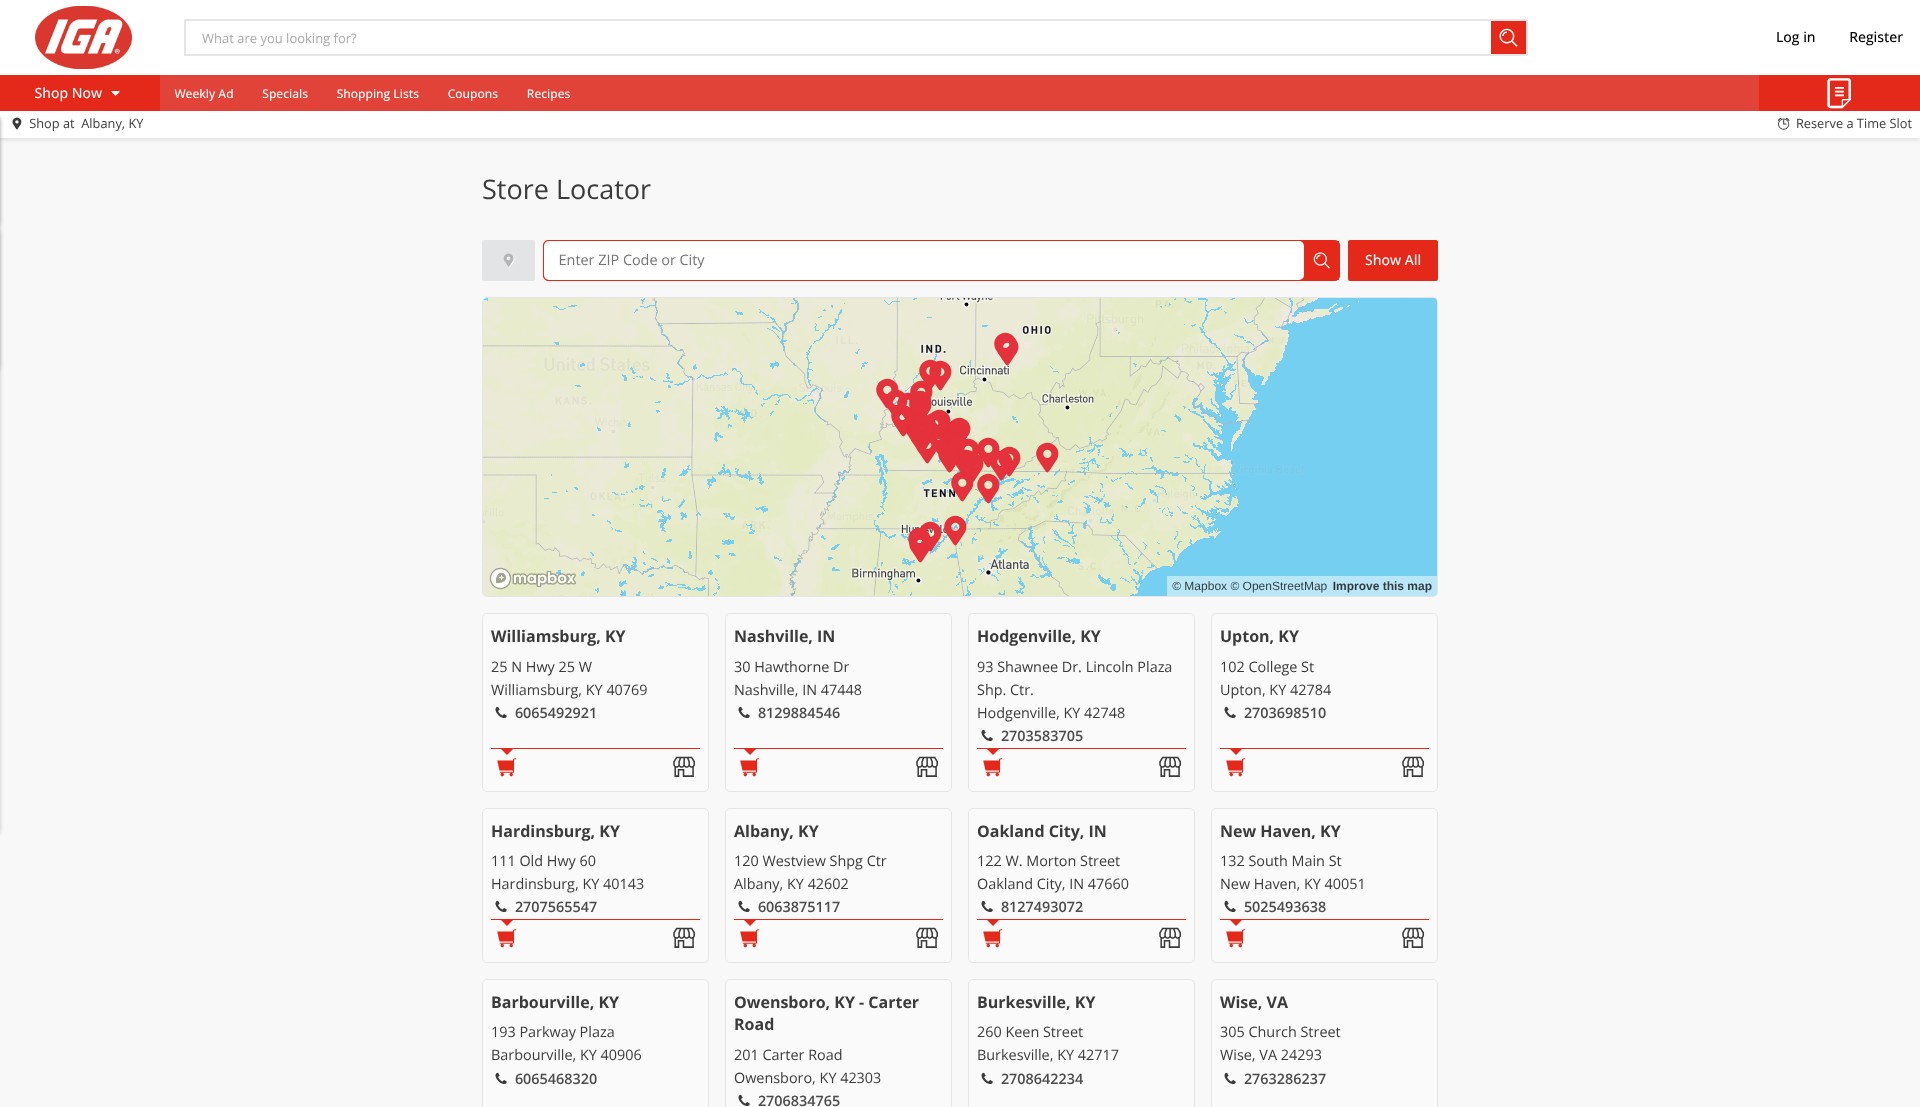1920x1107 pixels.
Task: Click the Shop at Albany, KY text
Action: pos(86,124)
